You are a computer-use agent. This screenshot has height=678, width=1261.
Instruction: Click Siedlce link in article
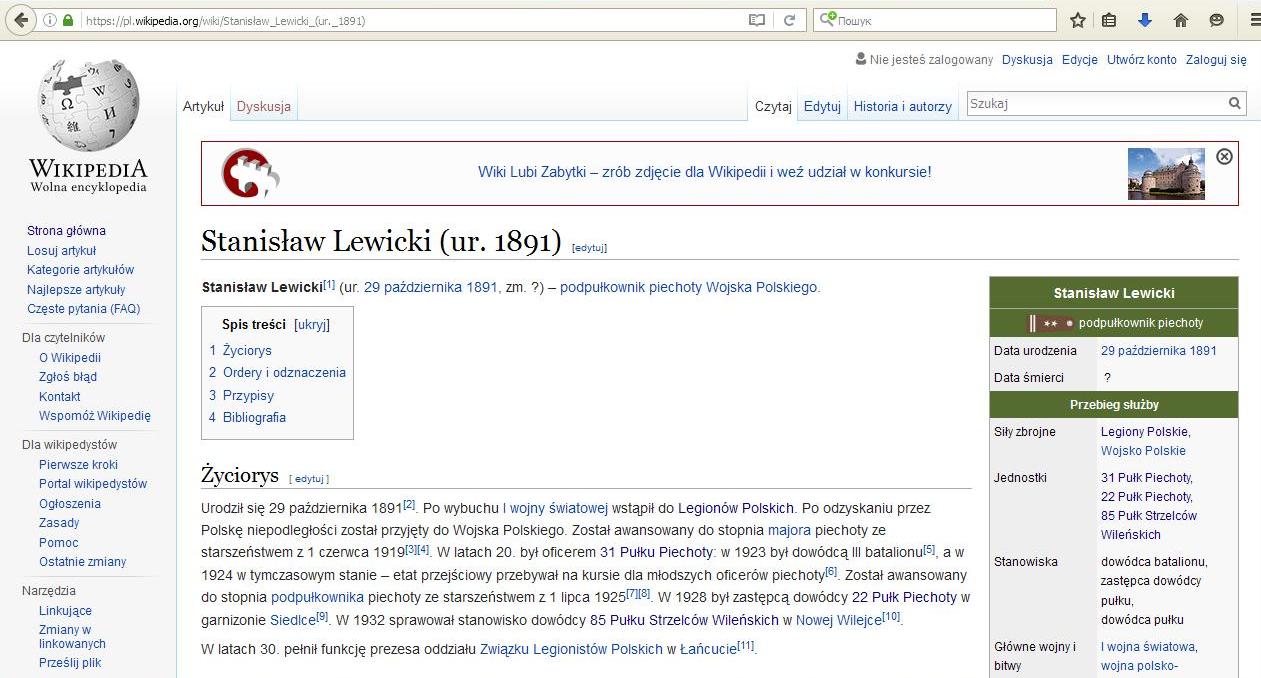tap(292, 620)
